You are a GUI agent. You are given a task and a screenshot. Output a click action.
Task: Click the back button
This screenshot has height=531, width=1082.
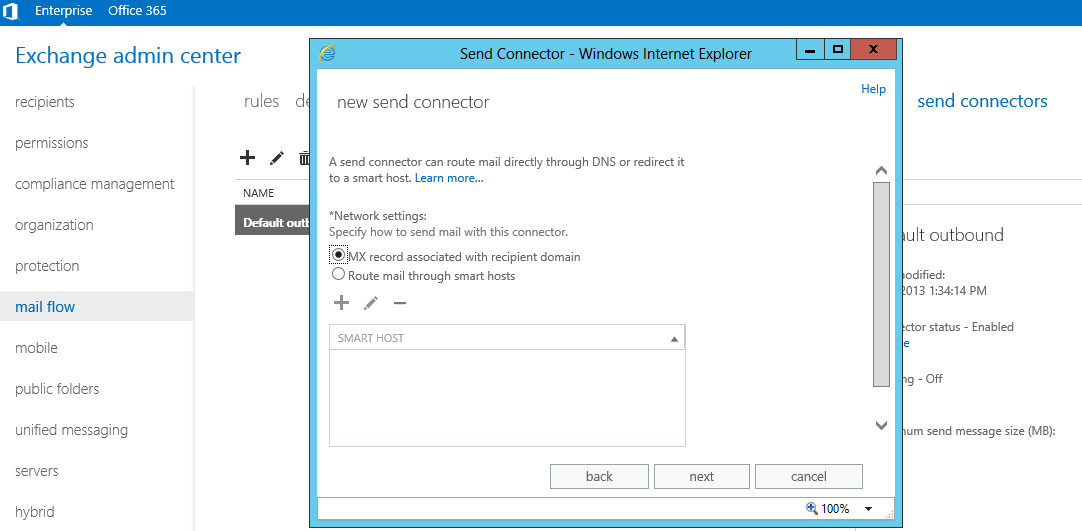click(599, 477)
